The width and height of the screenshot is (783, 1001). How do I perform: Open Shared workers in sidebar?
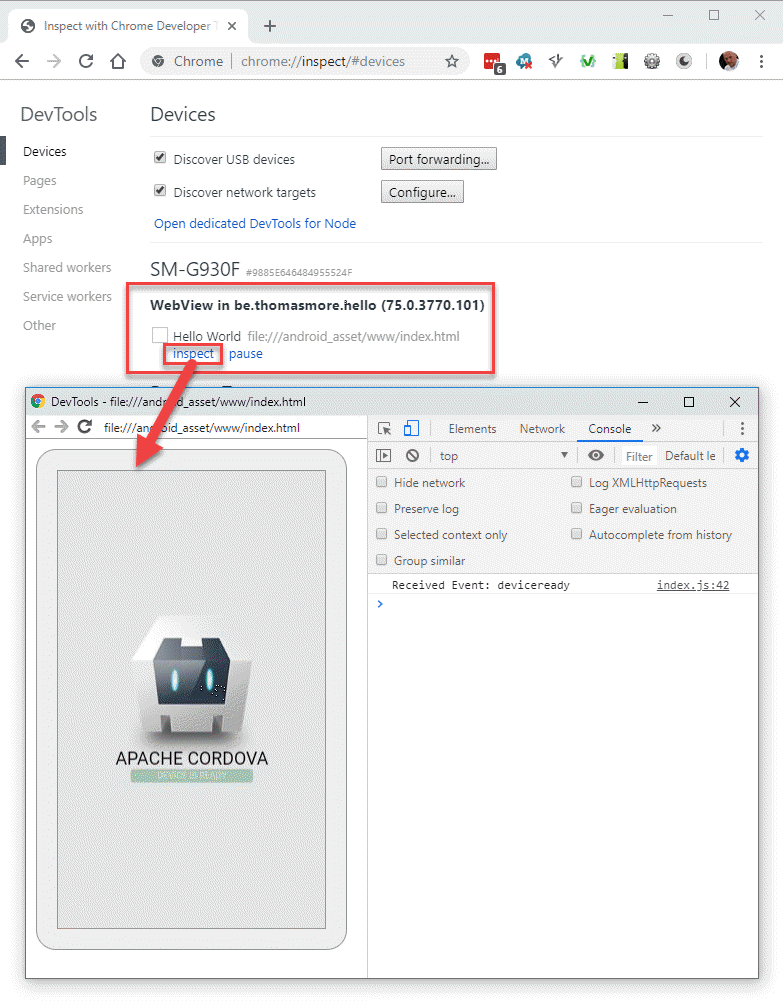(x=67, y=267)
